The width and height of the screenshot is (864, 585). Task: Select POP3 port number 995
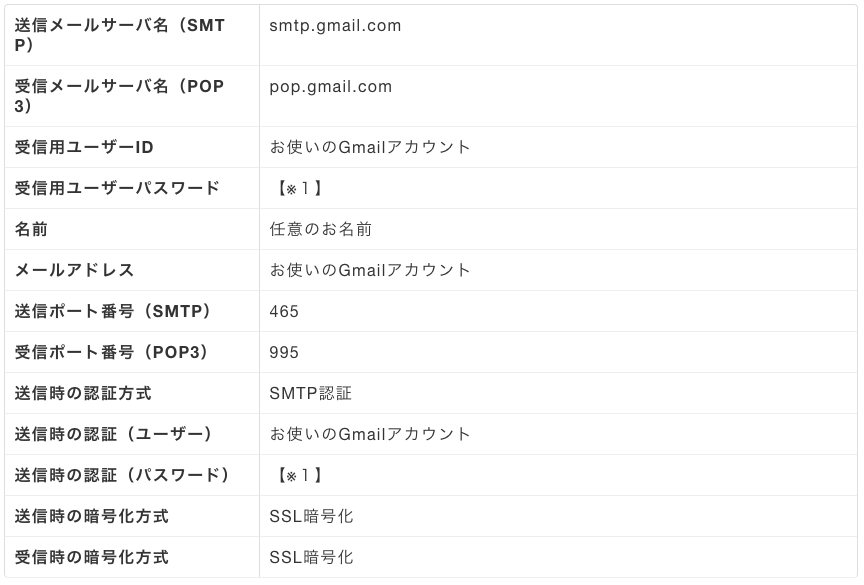[284, 353]
